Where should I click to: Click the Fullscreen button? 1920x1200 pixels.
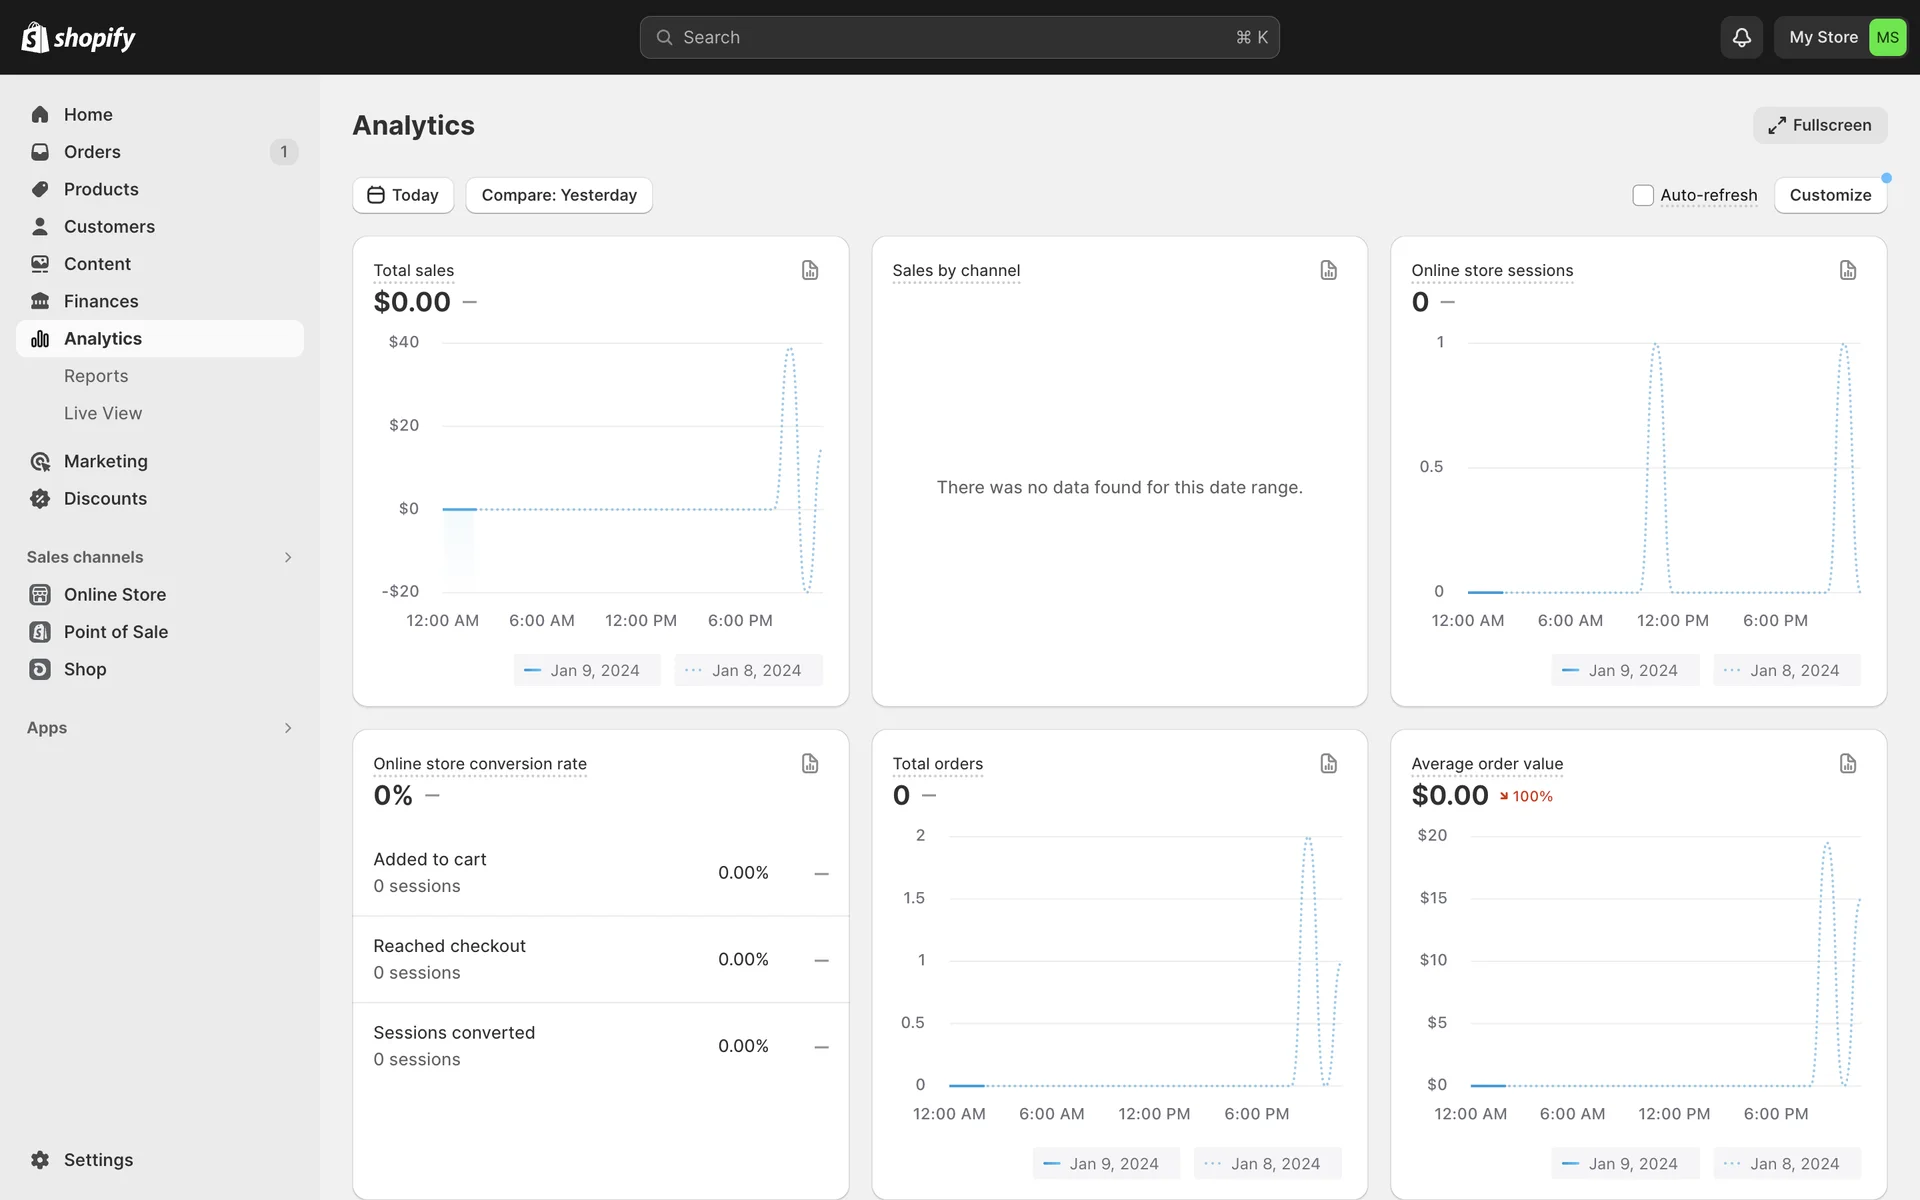pyautogui.click(x=1819, y=125)
